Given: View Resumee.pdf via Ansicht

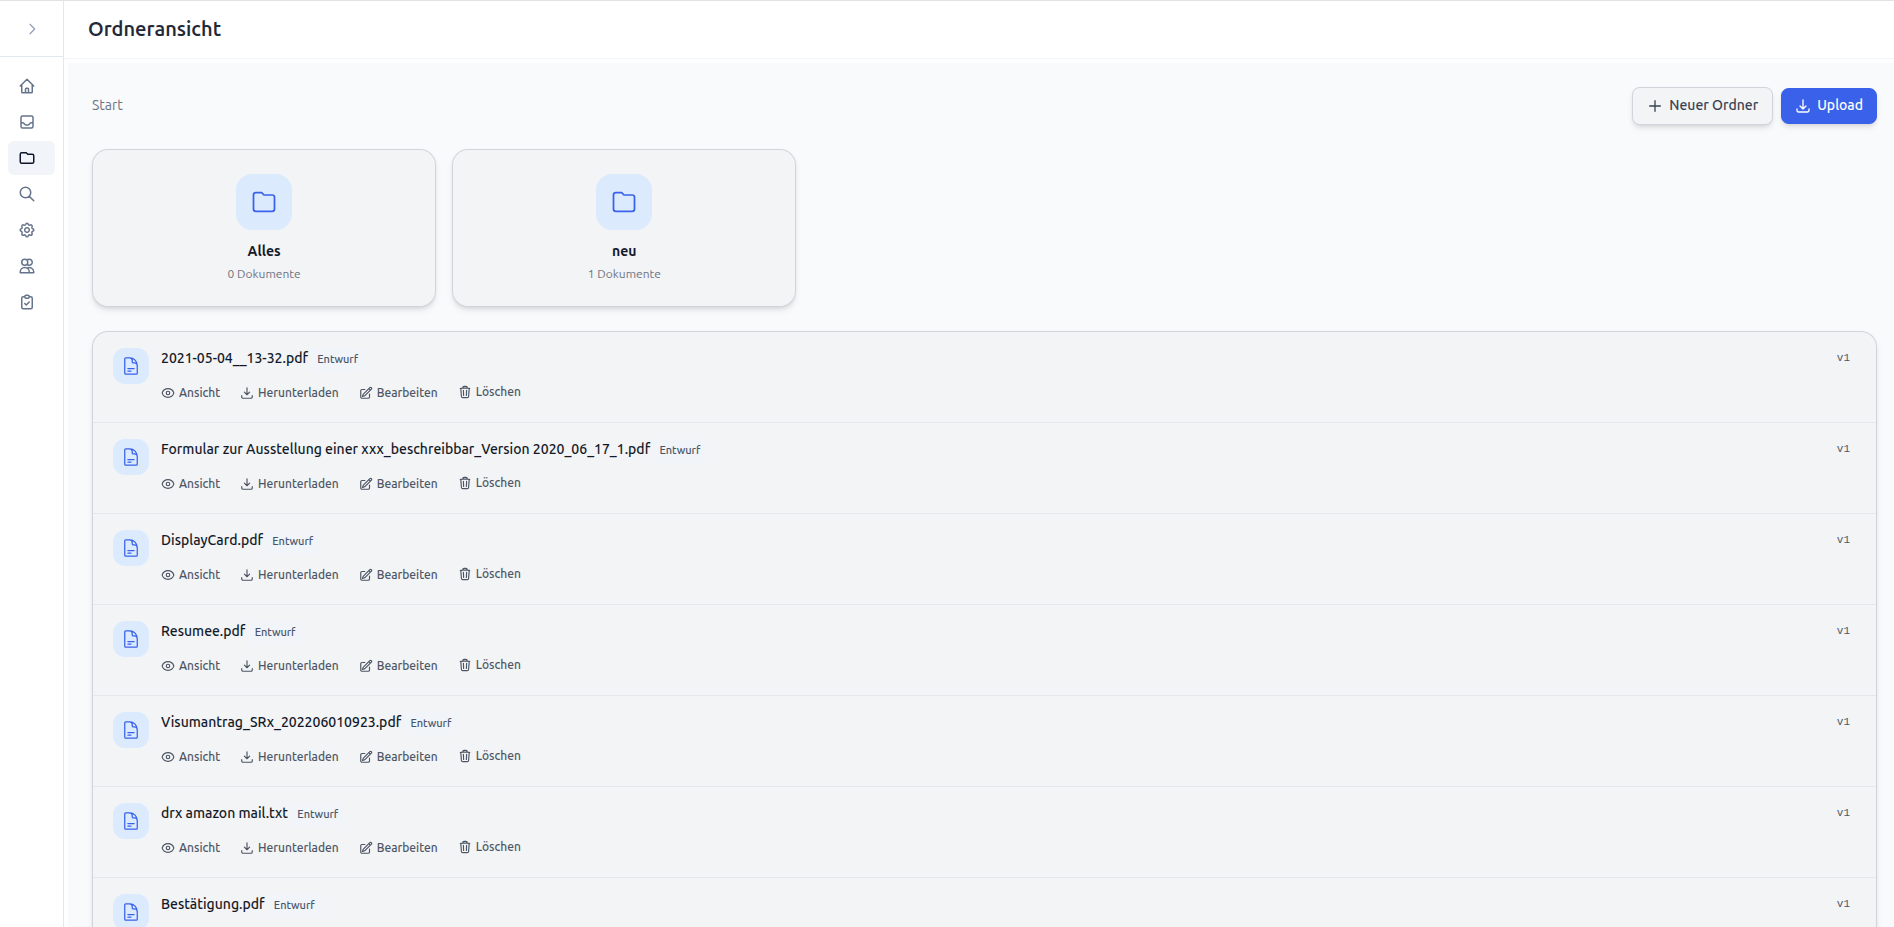Looking at the screenshot, I should coord(191,666).
